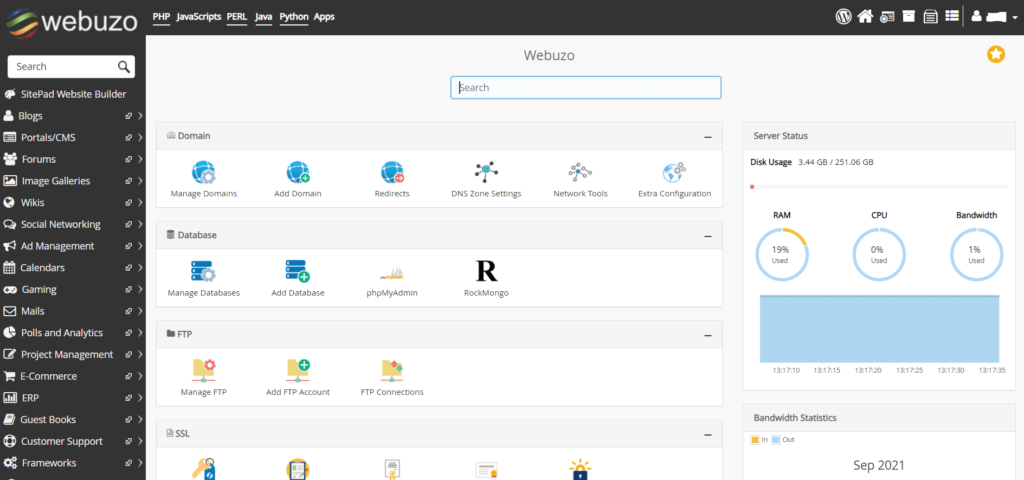This screenshot has height=480, width=1024.
Task: Click Add FTP Account icon
Action: pyautogui.click(x=298, y=370)
